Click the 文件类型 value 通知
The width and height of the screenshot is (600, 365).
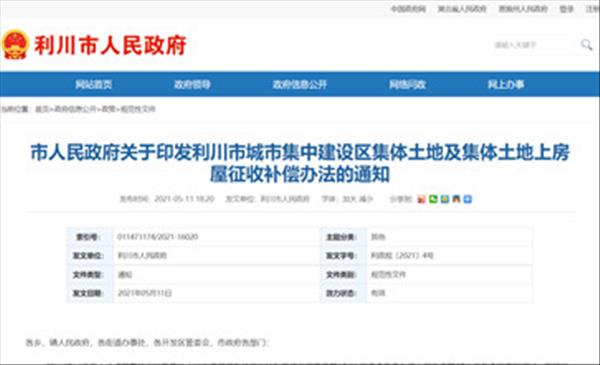[x=125, y=274]
